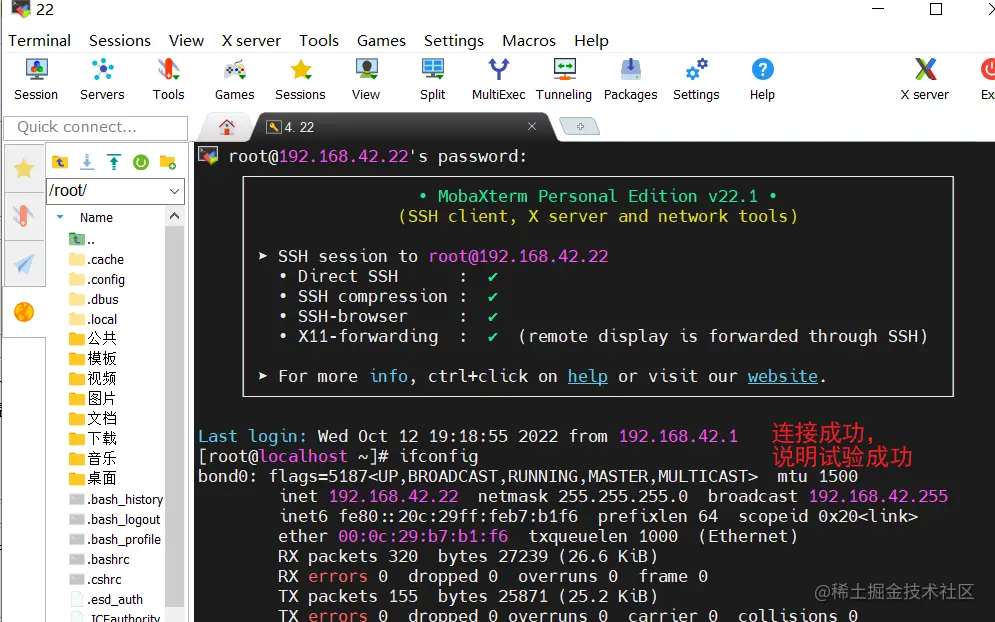Select the .config folder
This screenshot has height=622, width=995.
pos(96,279)
